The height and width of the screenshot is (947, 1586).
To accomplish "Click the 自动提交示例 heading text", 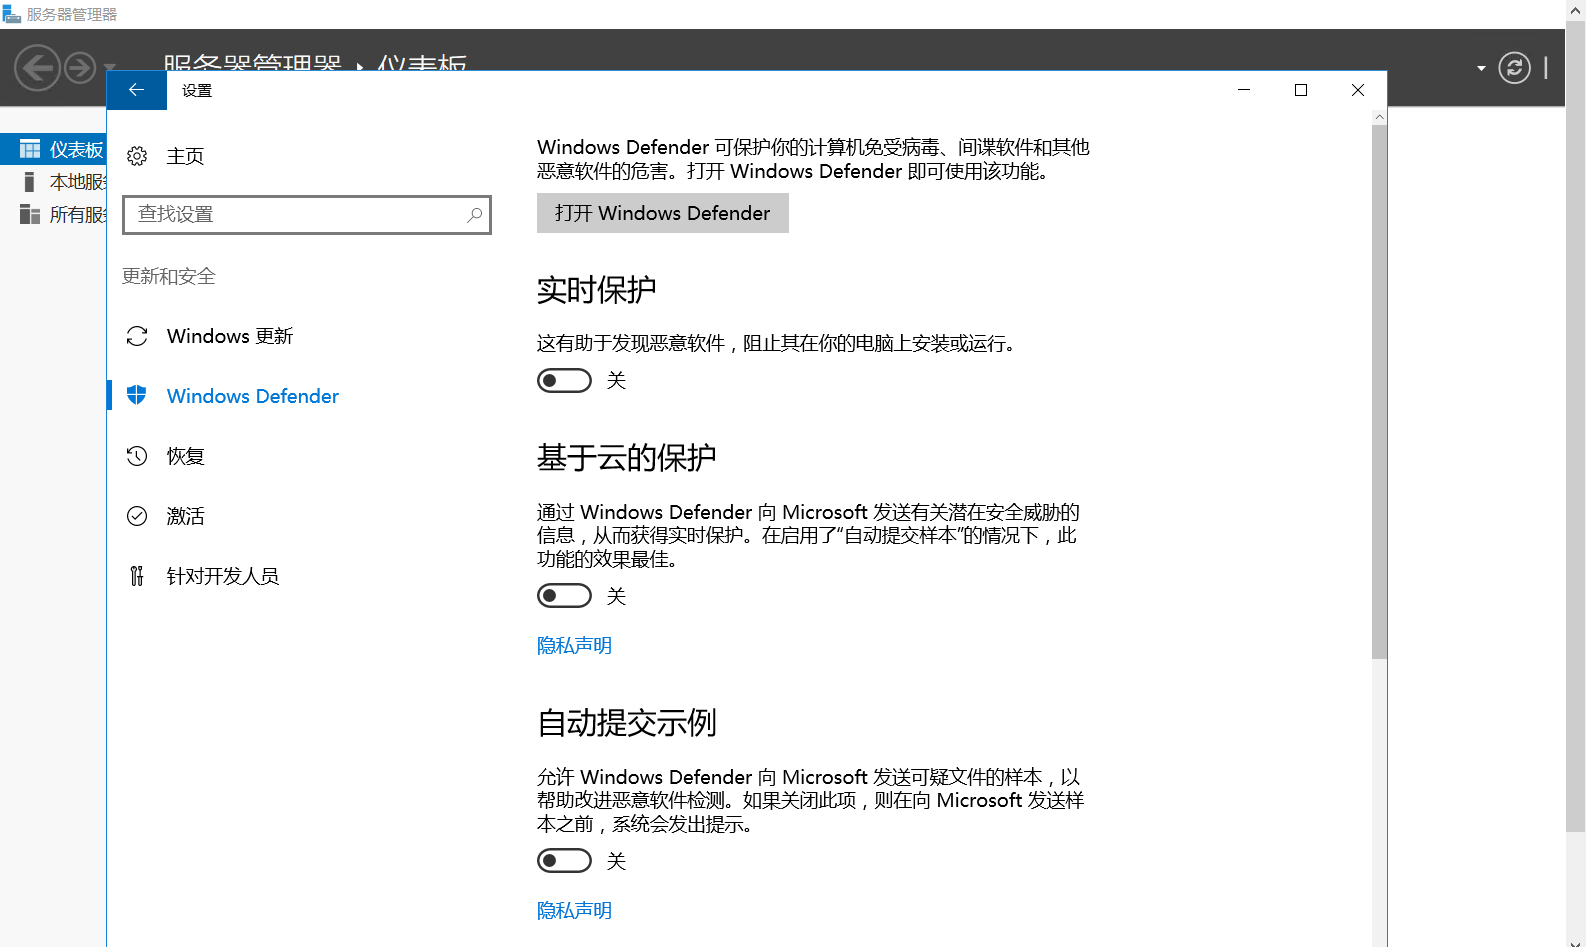I will [x=626, y=722].
